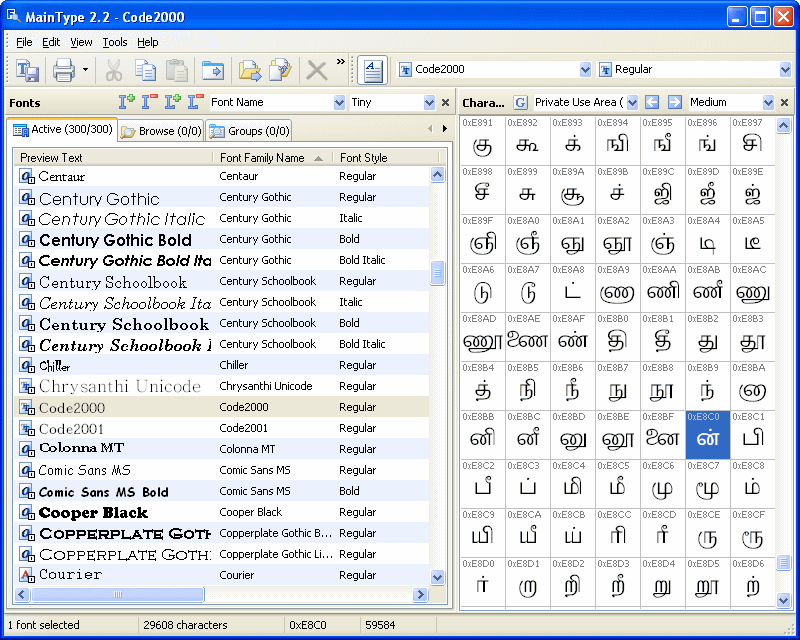
Task: Click the character grid scrollbar thumb
Action: (784, 562)
